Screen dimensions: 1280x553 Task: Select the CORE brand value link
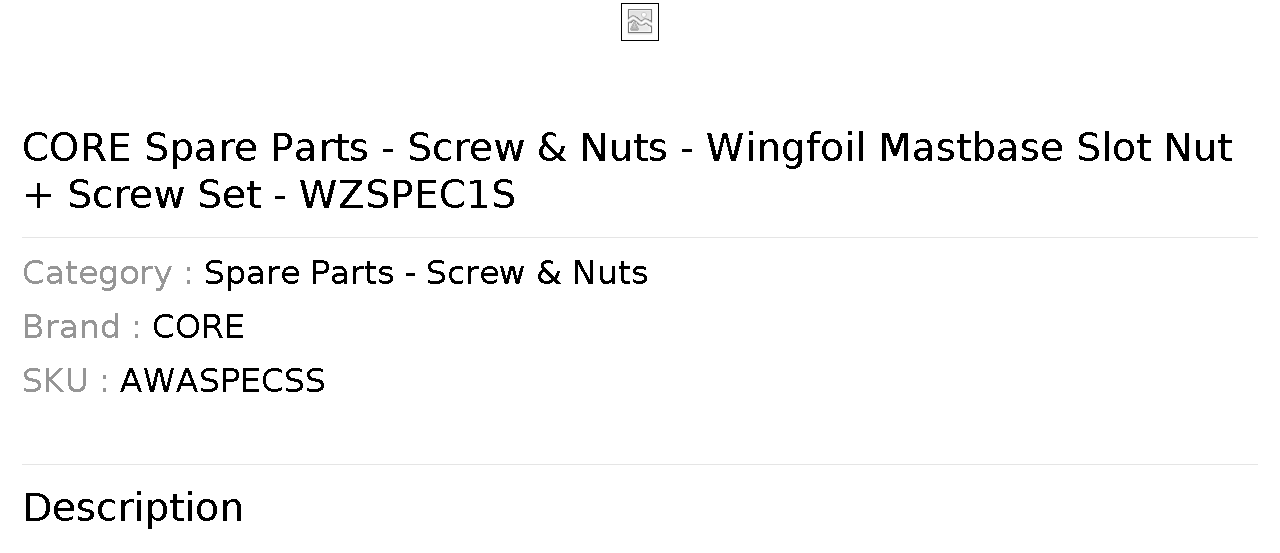[198, 327]
